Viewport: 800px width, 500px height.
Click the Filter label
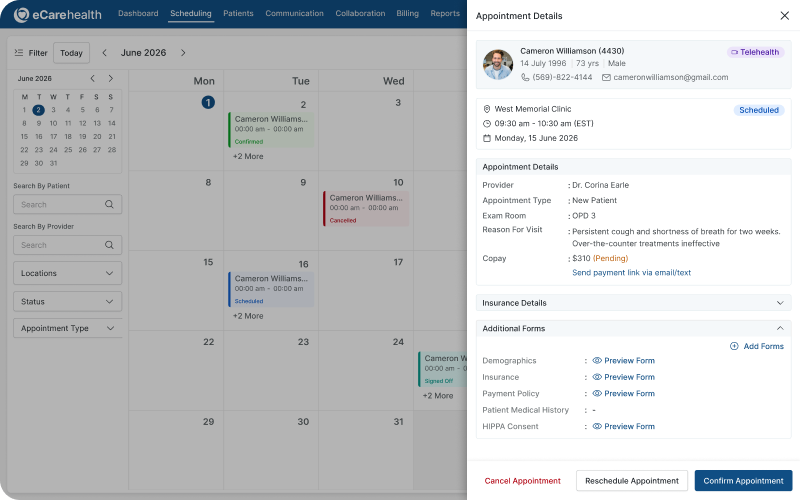38,53
